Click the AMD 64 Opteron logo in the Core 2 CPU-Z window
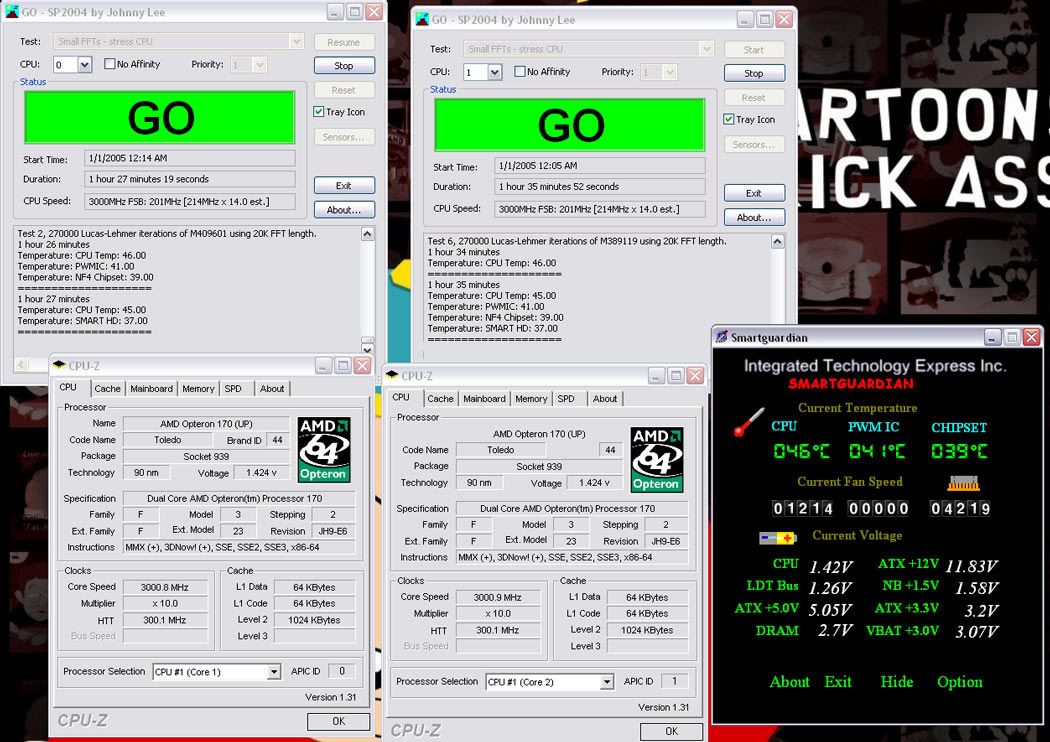The height and width of the screenshot is (742, 1050). [x=657, y=459]
